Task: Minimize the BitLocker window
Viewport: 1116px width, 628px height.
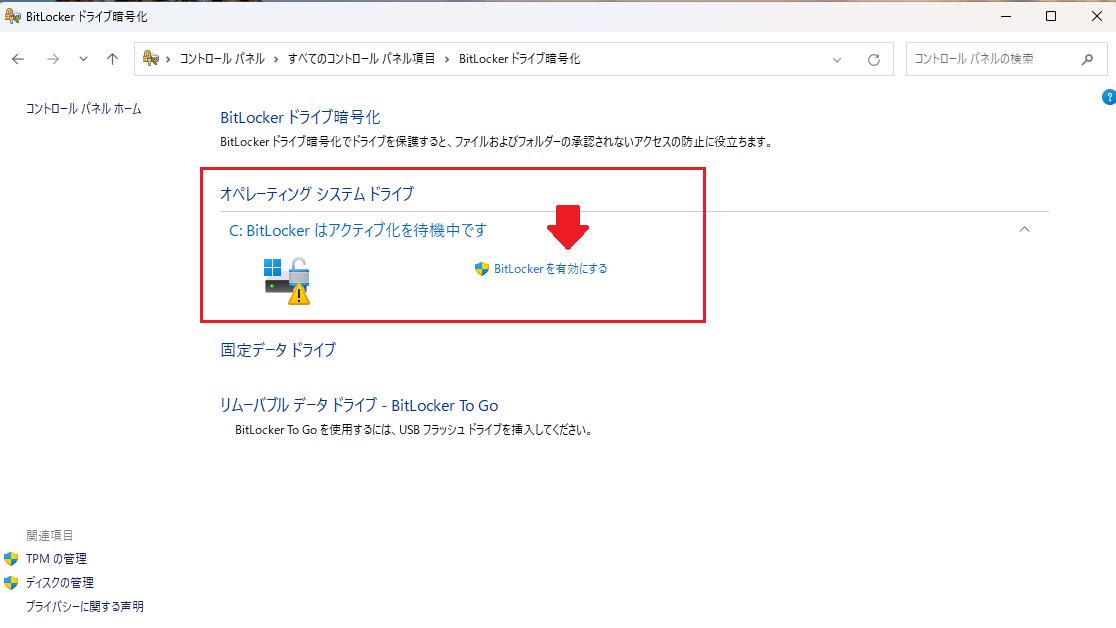Action: [x=1006, y=16]
